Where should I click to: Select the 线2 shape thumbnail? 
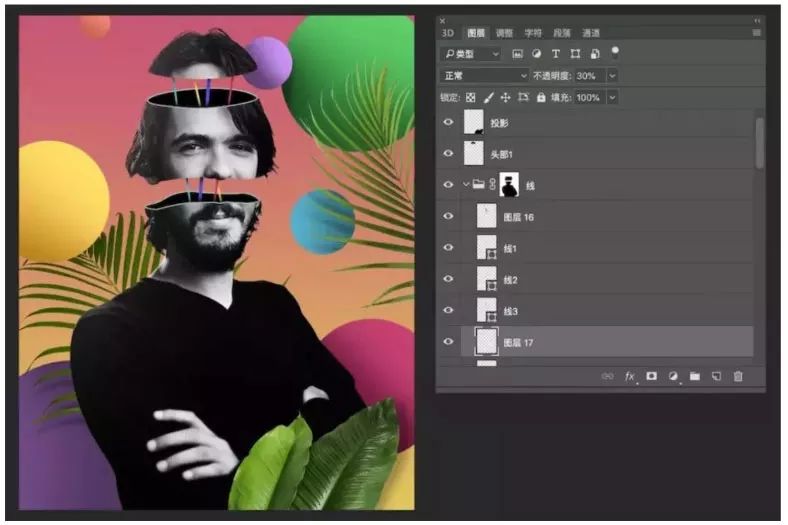(x=486, y=279)
